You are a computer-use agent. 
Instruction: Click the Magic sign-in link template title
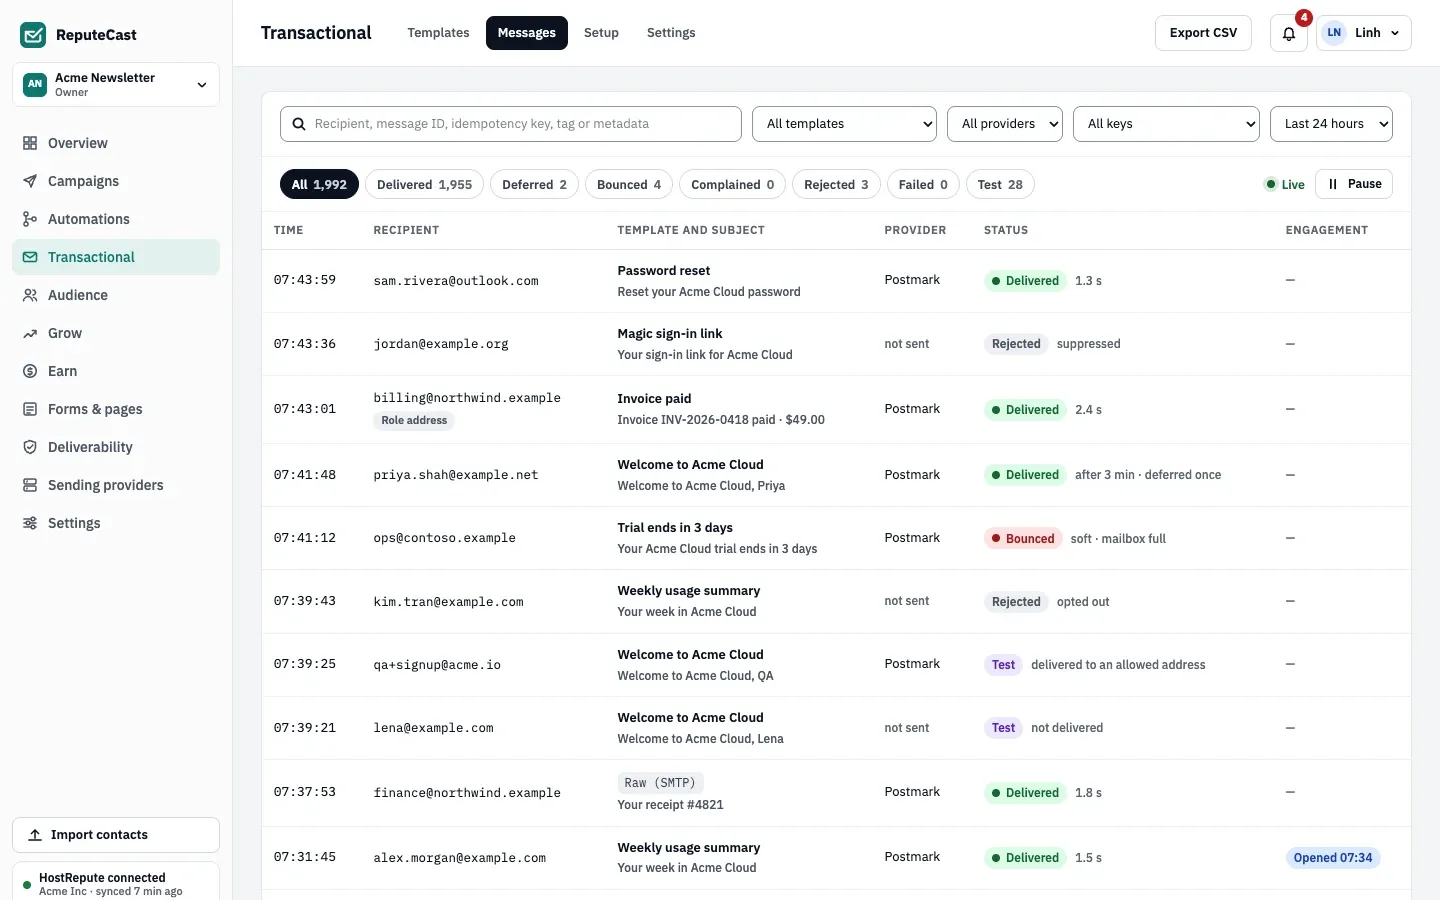670,334
